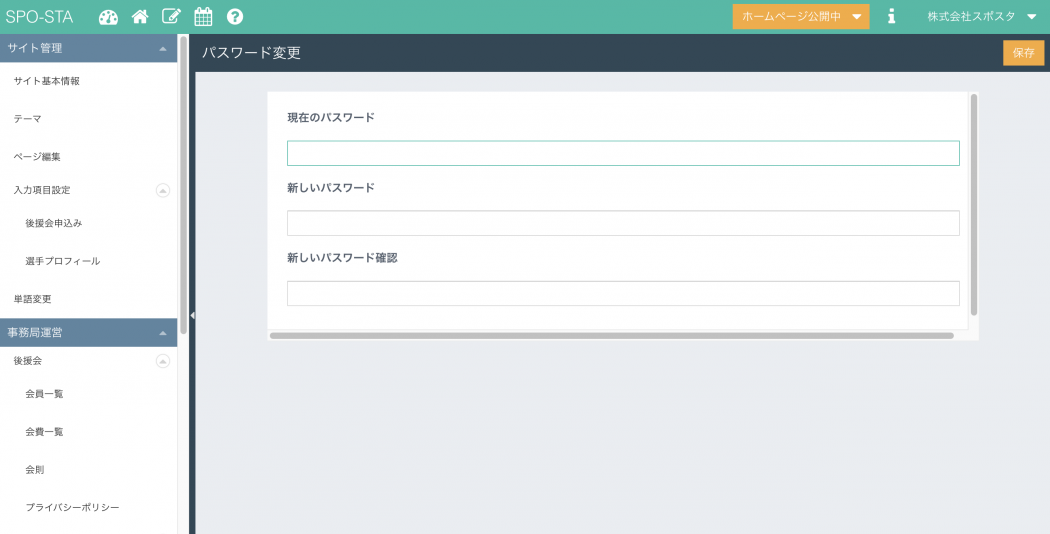Collapse the 後援会 submenu
The height and width of the screenshot is (534, 1050).
[x=163, y=361]
